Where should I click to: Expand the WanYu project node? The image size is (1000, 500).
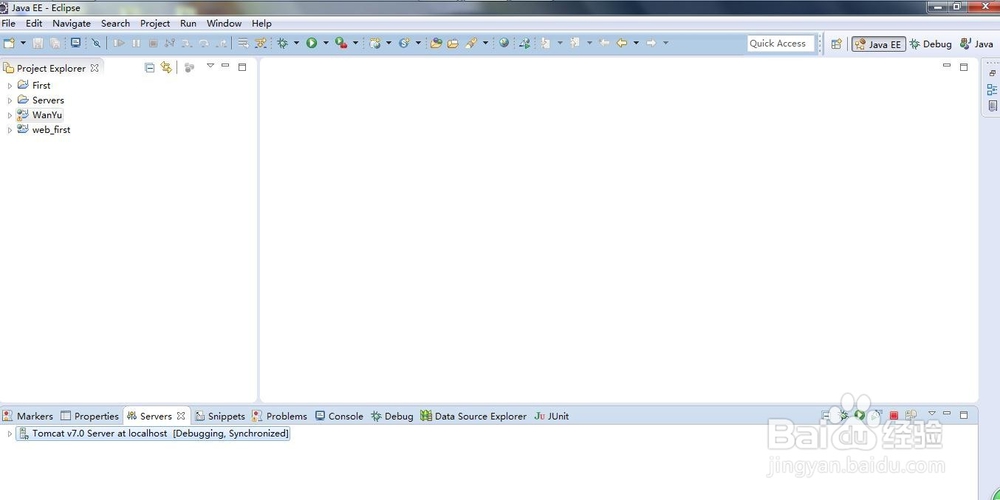pyautogui.click(x=10, y=115)
